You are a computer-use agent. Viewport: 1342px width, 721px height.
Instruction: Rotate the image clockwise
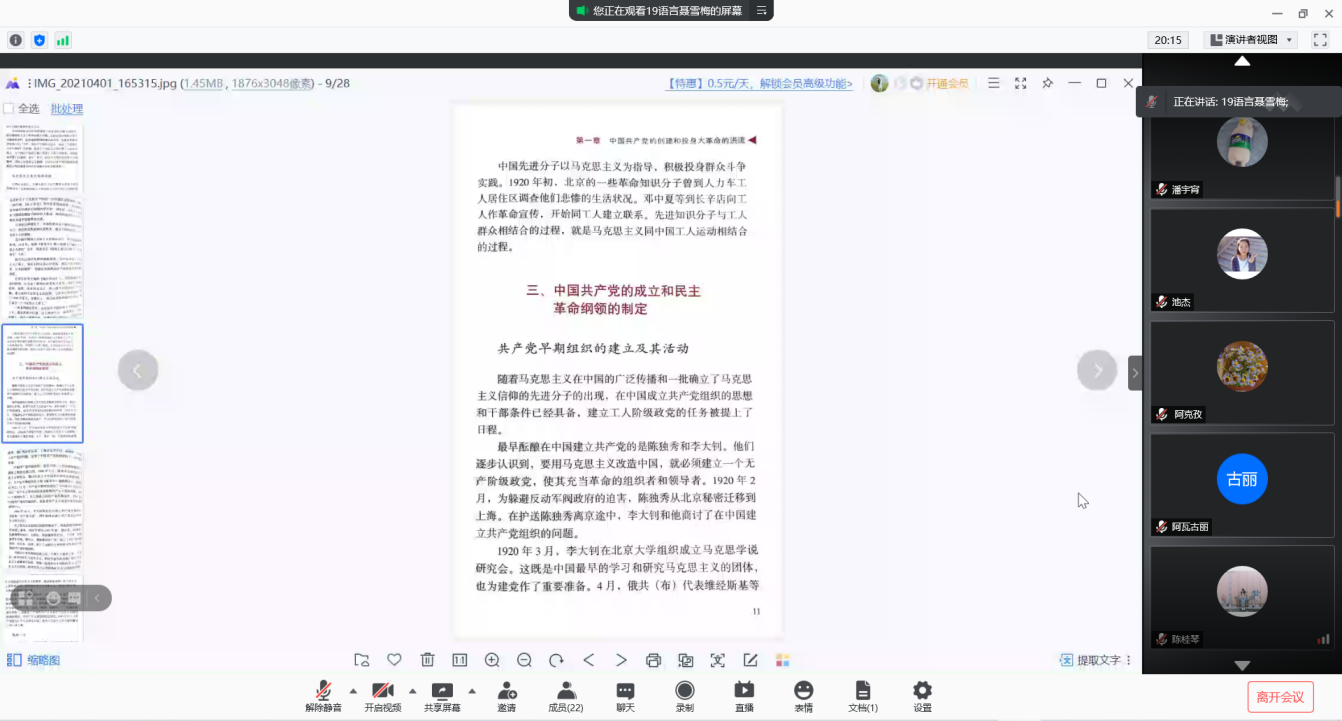click(556, 660)
